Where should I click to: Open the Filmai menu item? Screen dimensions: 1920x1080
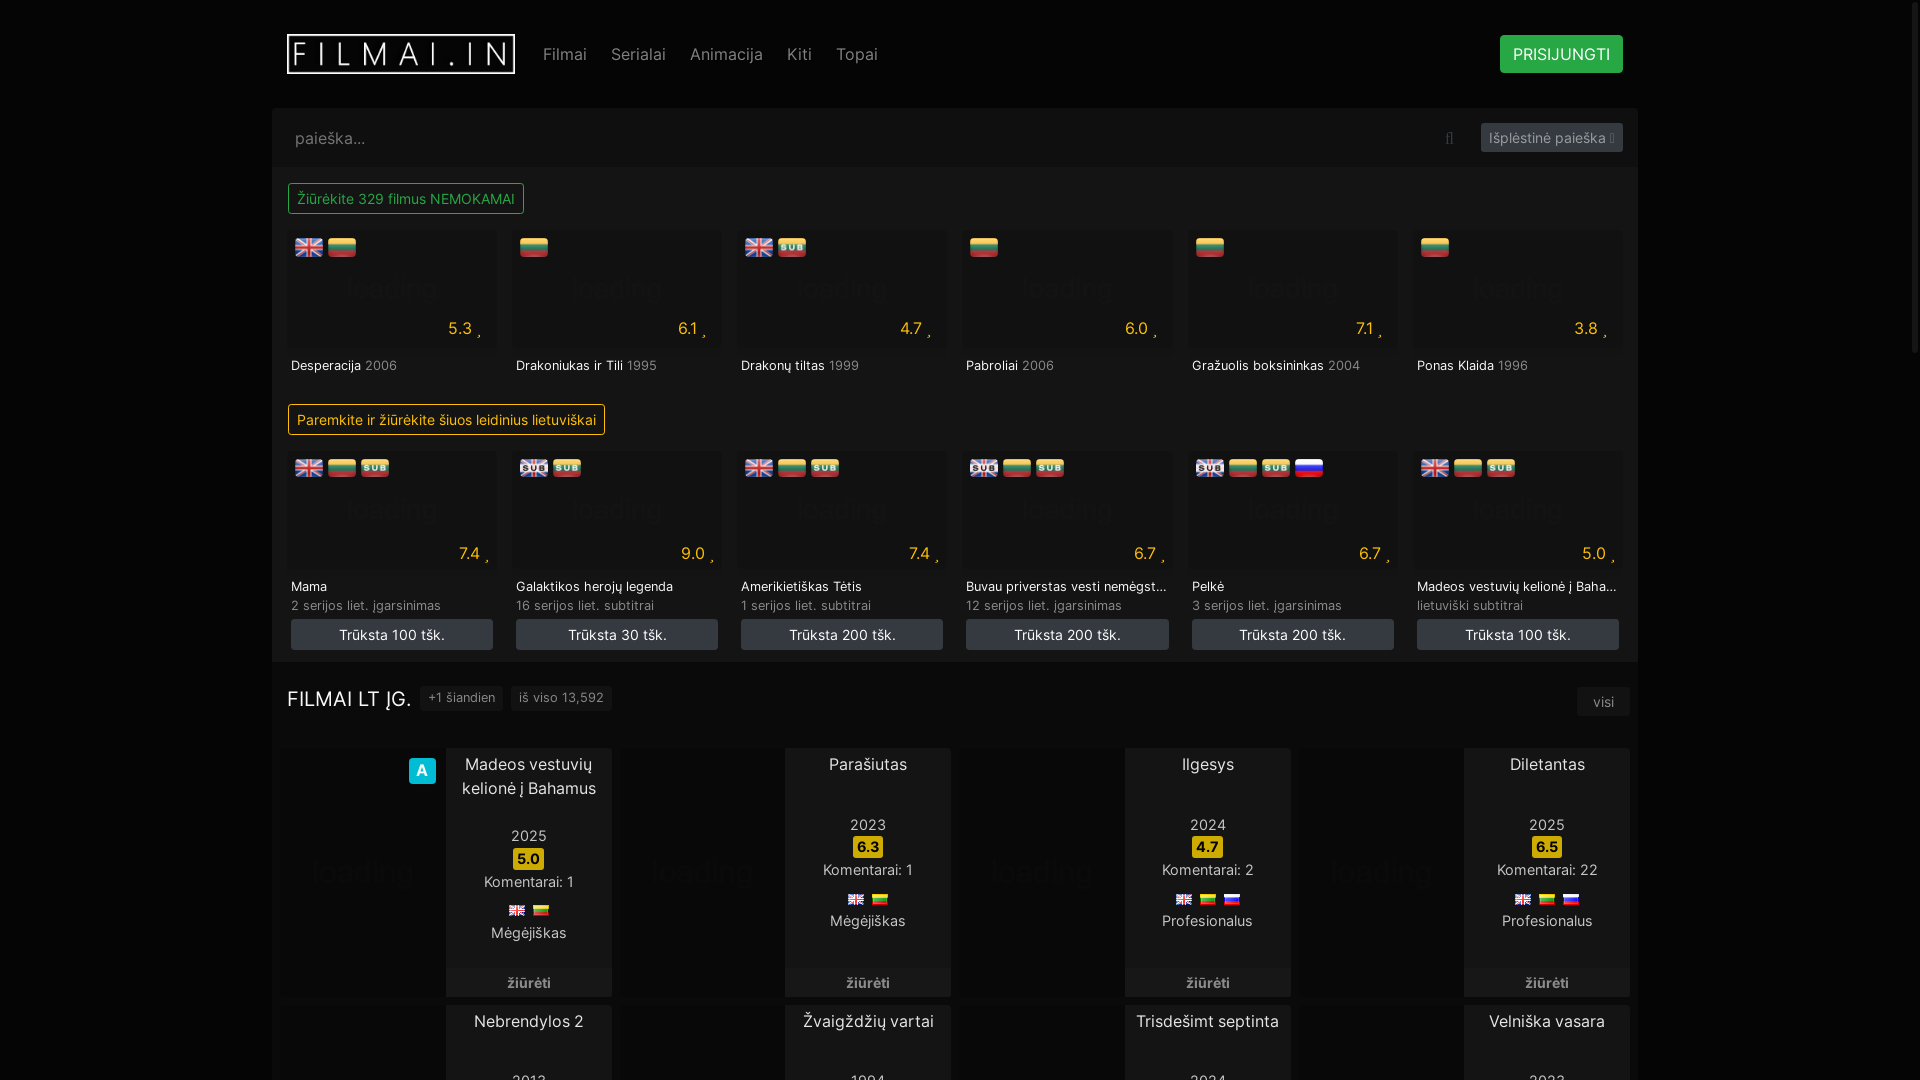pos(565,54)
